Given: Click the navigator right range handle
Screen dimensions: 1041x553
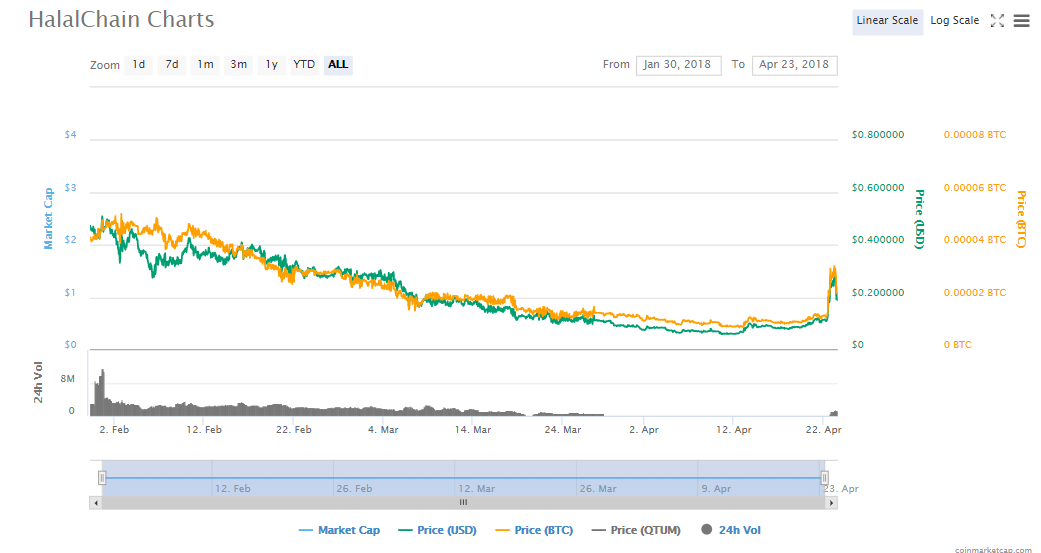Looking at the screenshot, I should (x=825, y=478).
